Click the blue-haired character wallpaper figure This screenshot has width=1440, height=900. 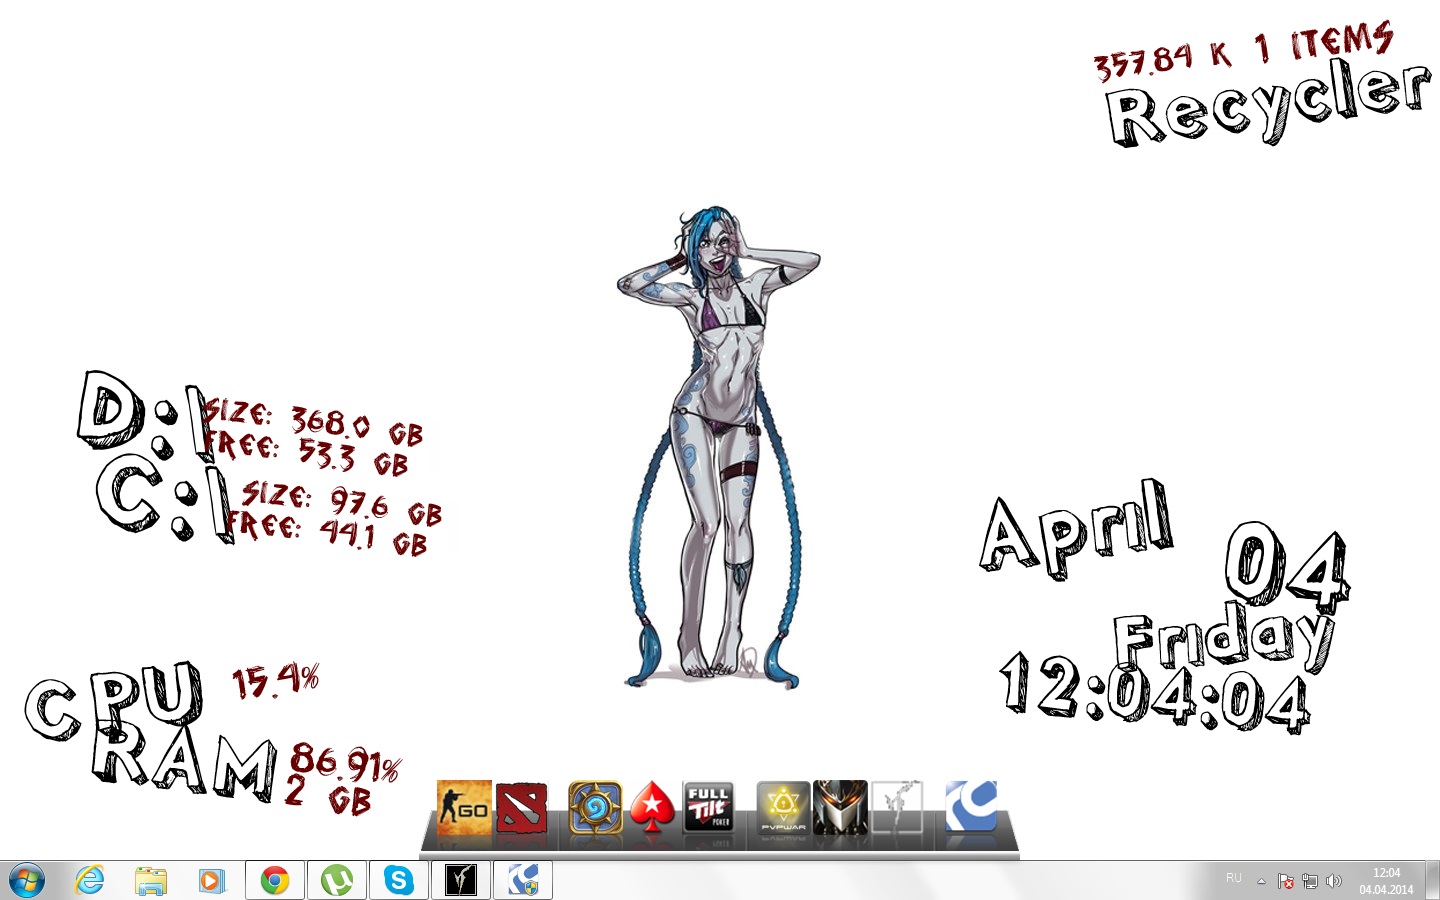point(718,448)
